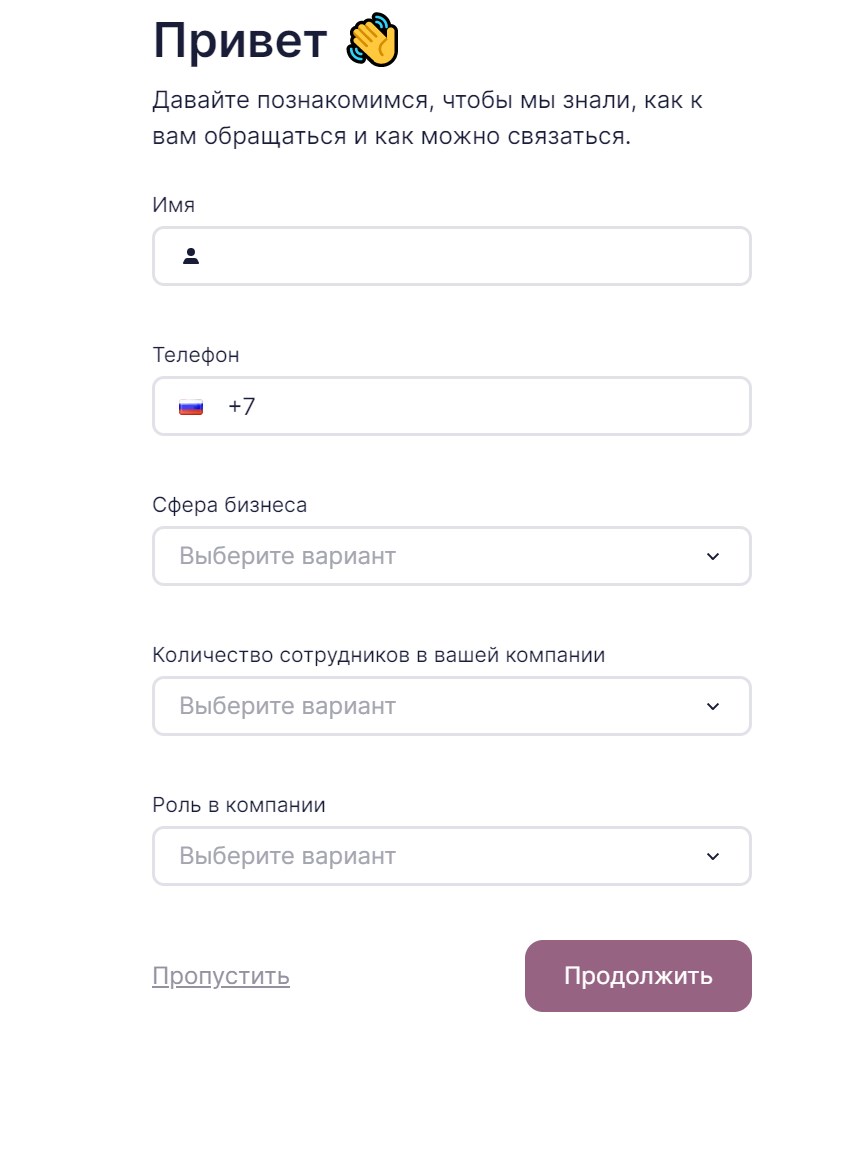This screenshot has height=1149, width=868.
Task: Click the +7 phone code text
Action: pos(242,407)
